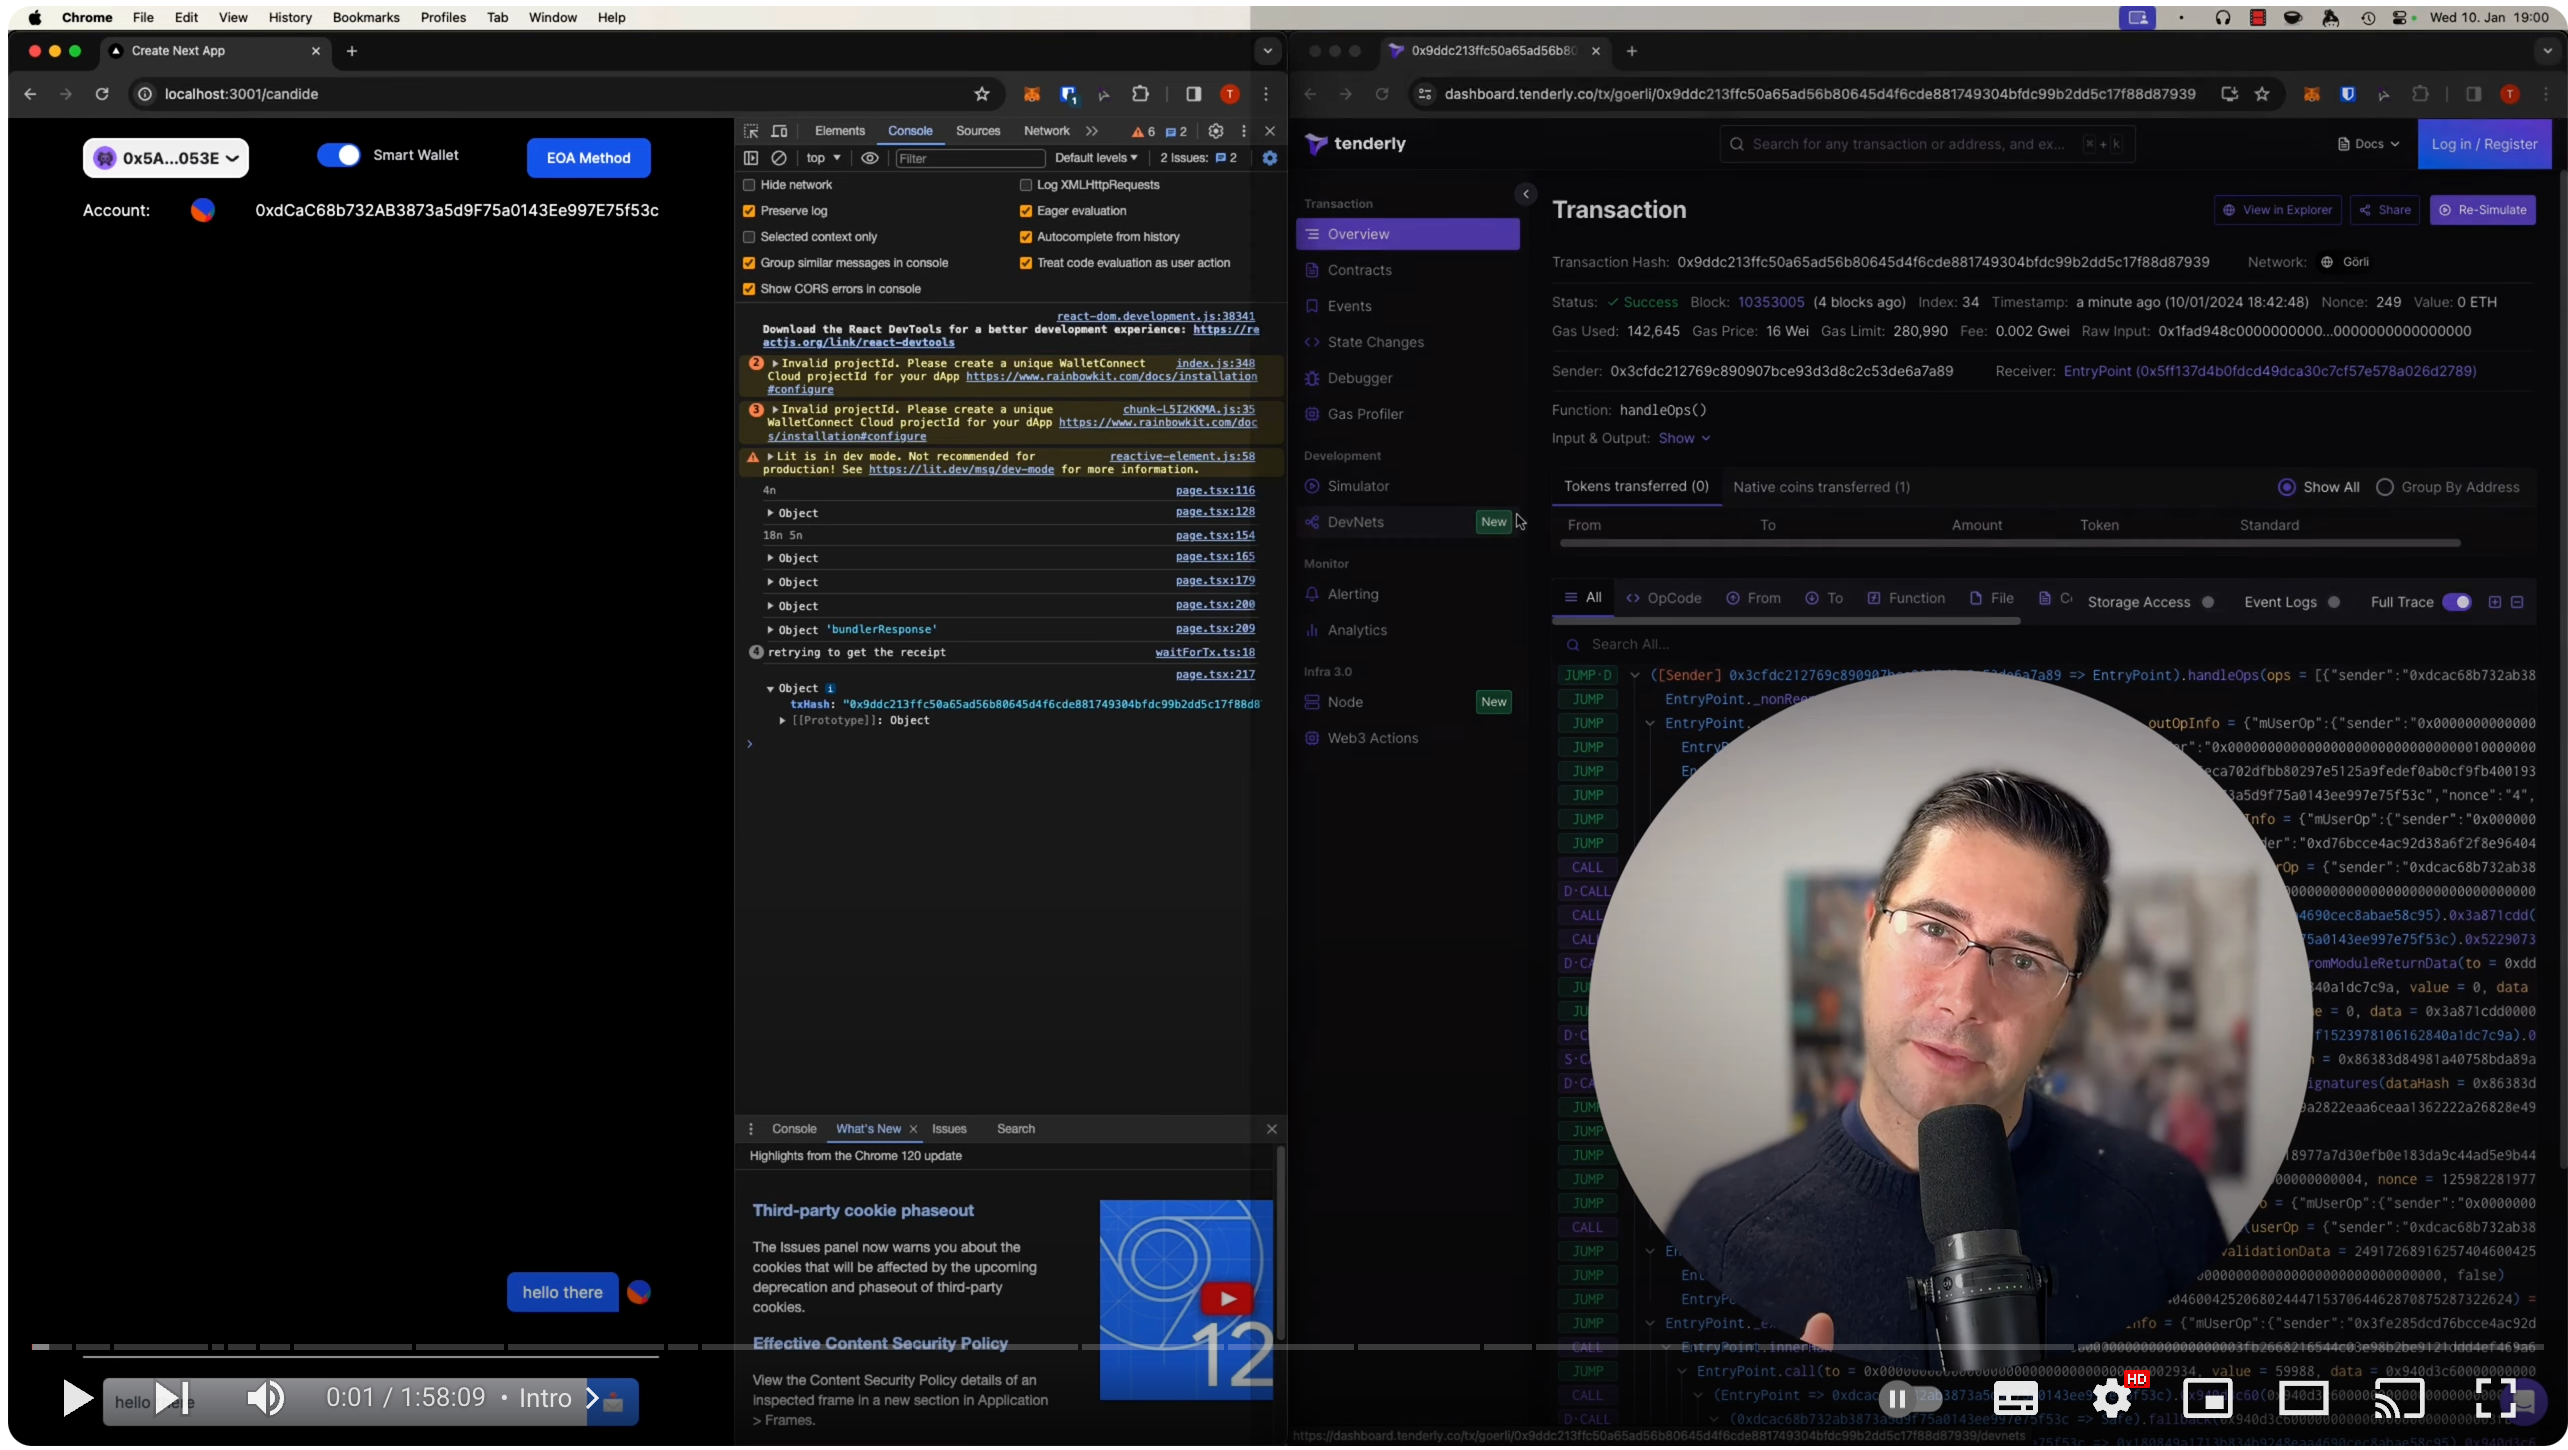Click the DevTools inspect element icon

click(751, 131)
